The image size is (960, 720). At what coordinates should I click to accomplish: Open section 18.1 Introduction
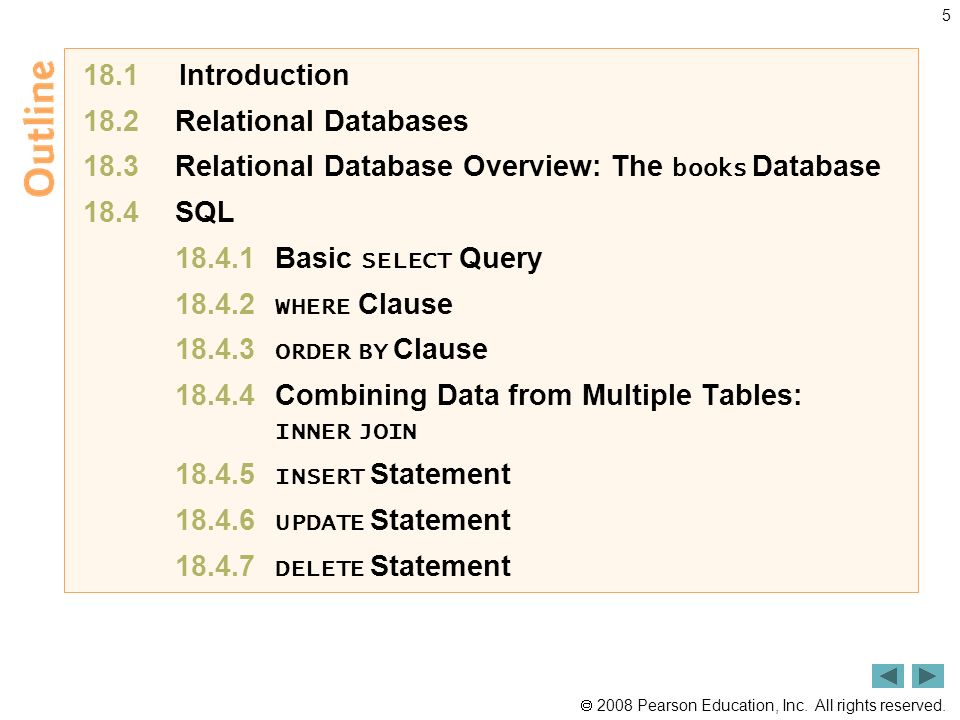(216, 75)
